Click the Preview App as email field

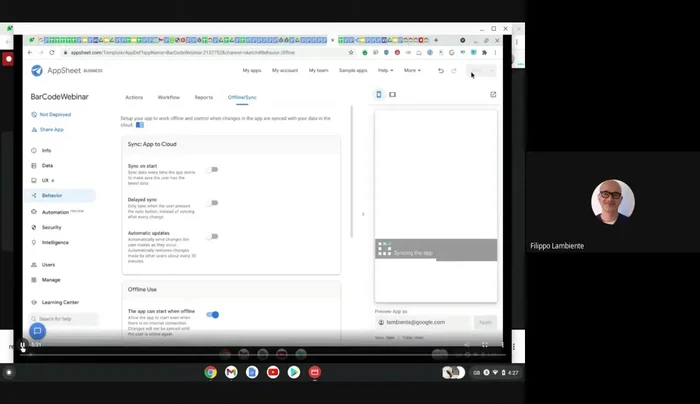pos(423,322)
